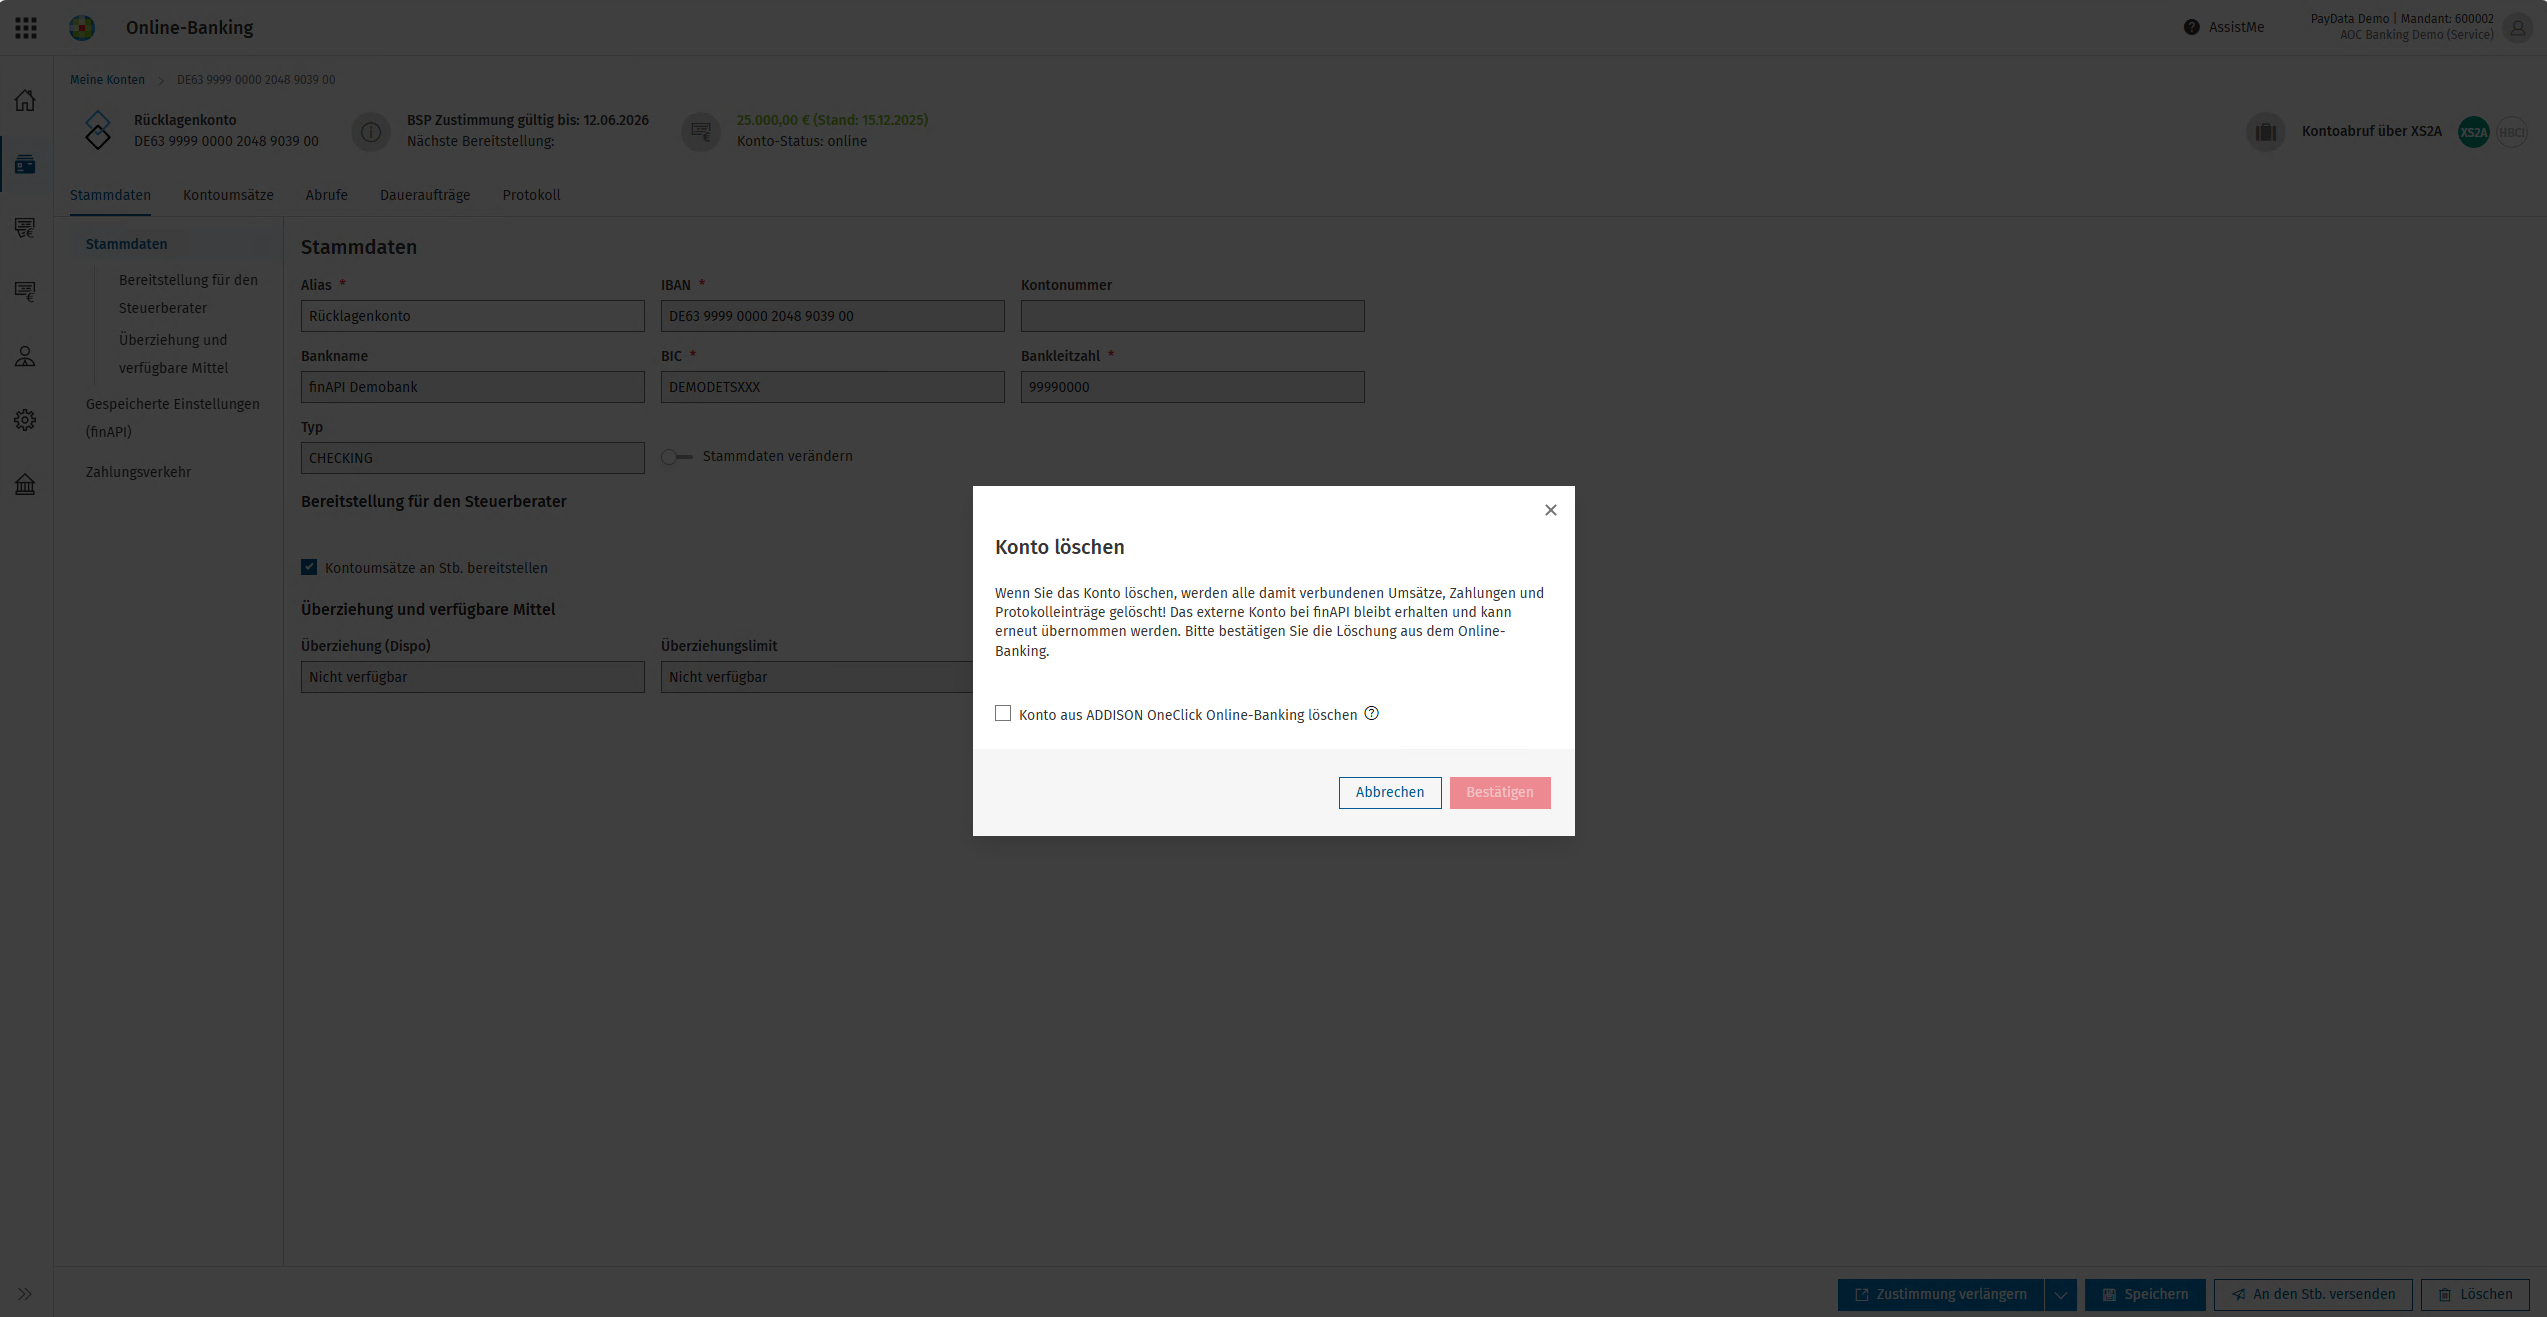Click the green XS2A badge icon
Image resolution: width=2547 pixels, height=1317 pixels.
[2473, 132]
